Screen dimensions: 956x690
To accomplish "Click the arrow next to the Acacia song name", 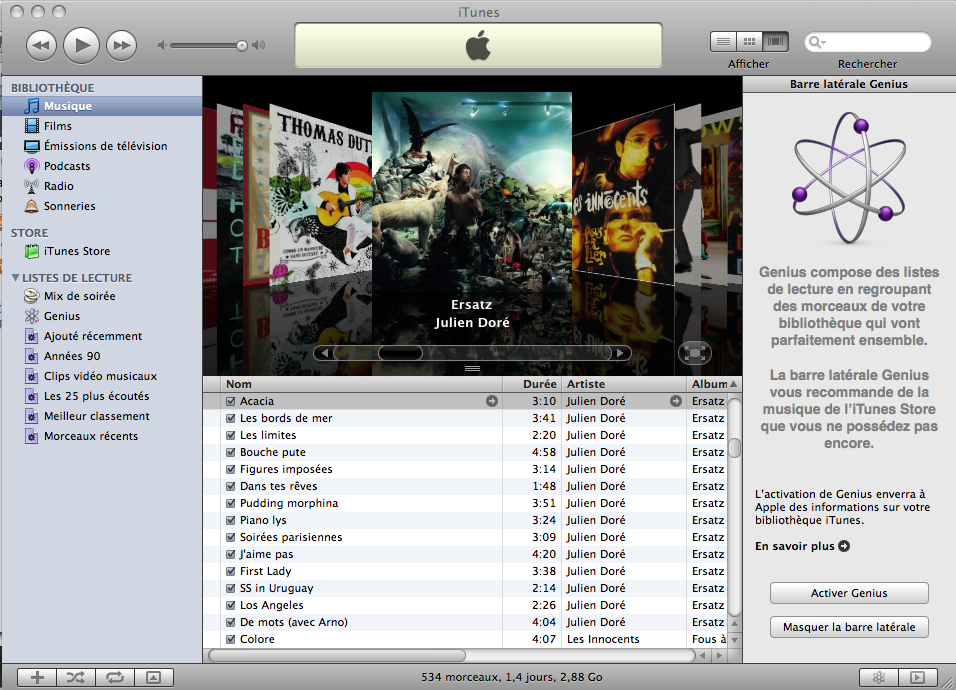I will coord(491,401).
